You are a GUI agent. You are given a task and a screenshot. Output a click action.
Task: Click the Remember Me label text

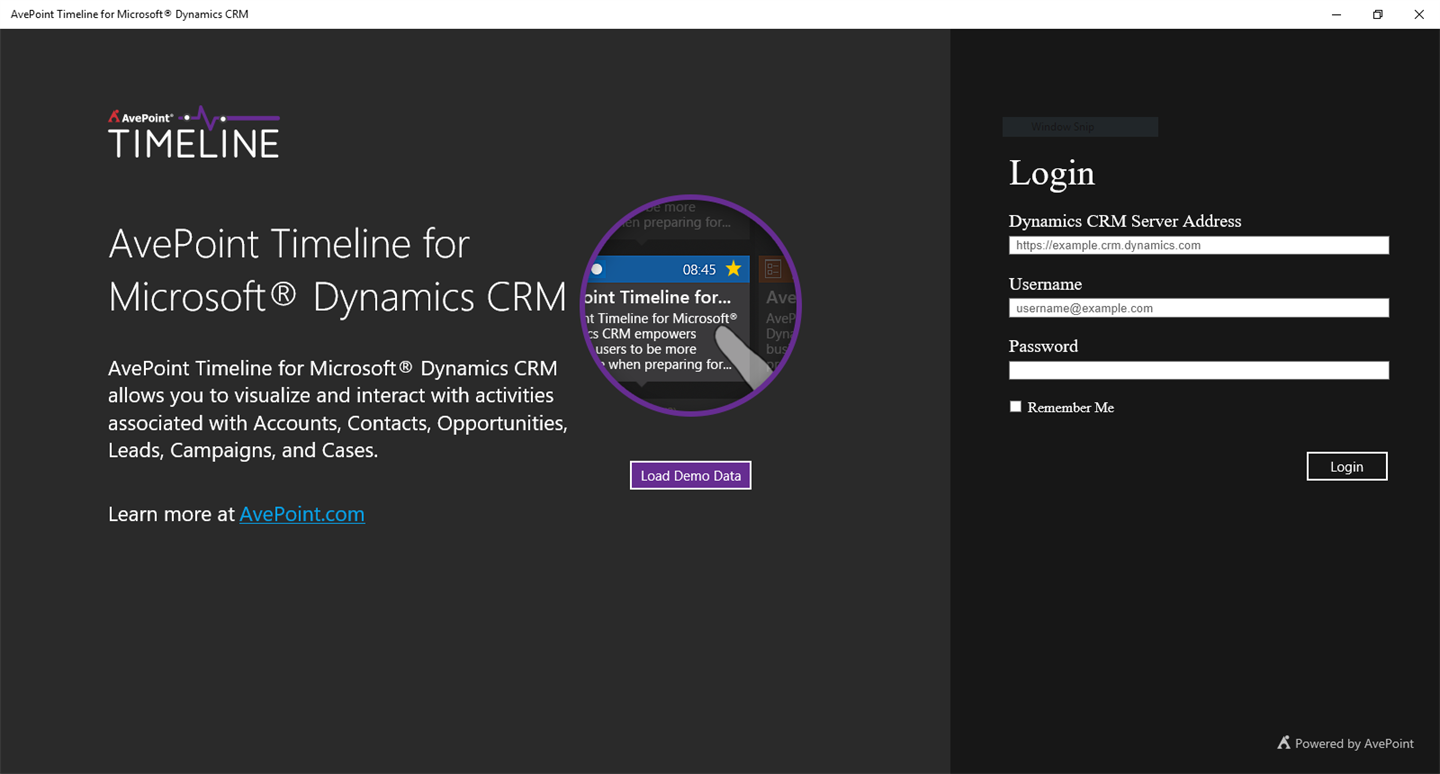[1071, 408]
